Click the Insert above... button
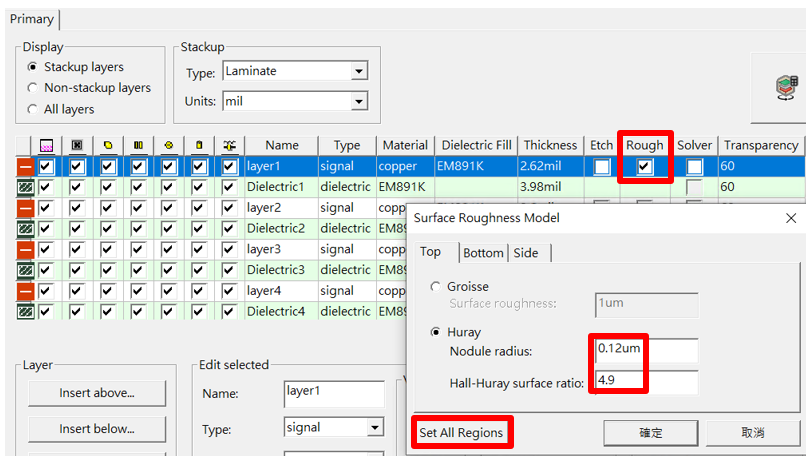The image size is (806, 456). (x=97, y=393)
